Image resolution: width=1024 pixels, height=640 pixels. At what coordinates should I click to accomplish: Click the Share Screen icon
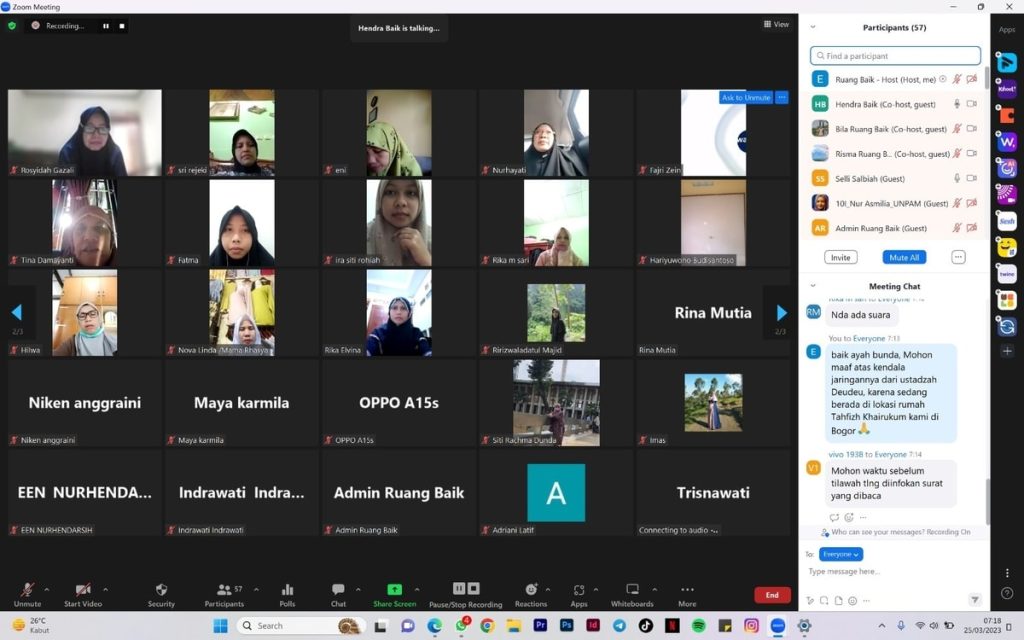(394, 589)
